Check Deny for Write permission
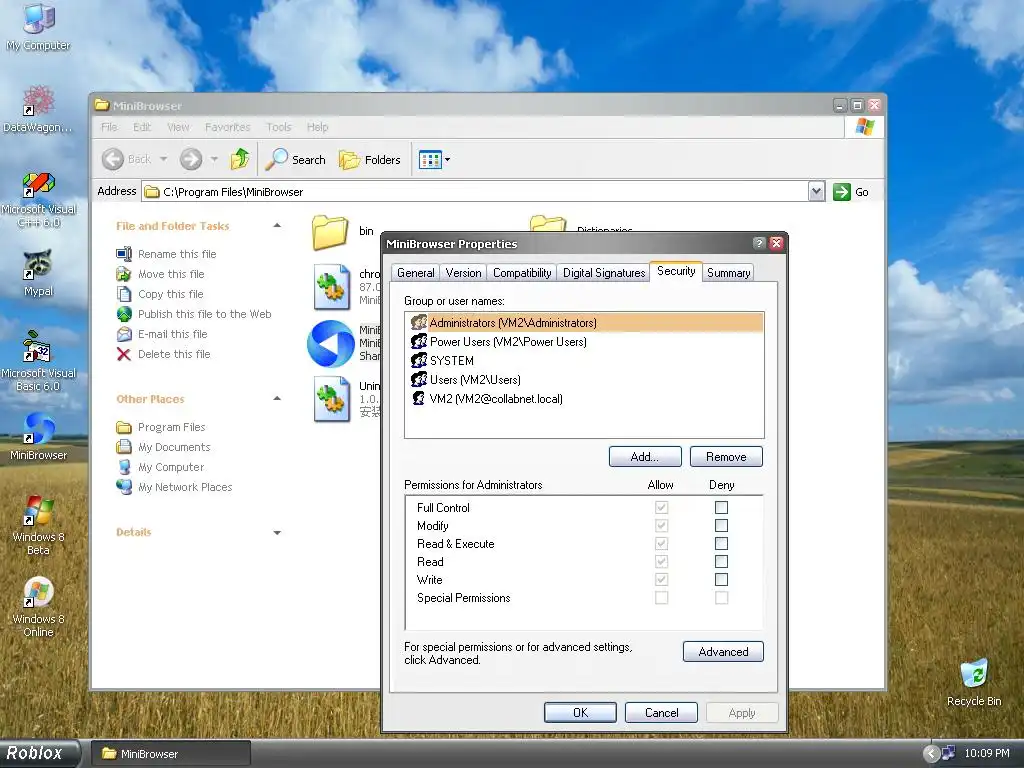The width and height of the screenshot is (1024, 768). (721, 579)
